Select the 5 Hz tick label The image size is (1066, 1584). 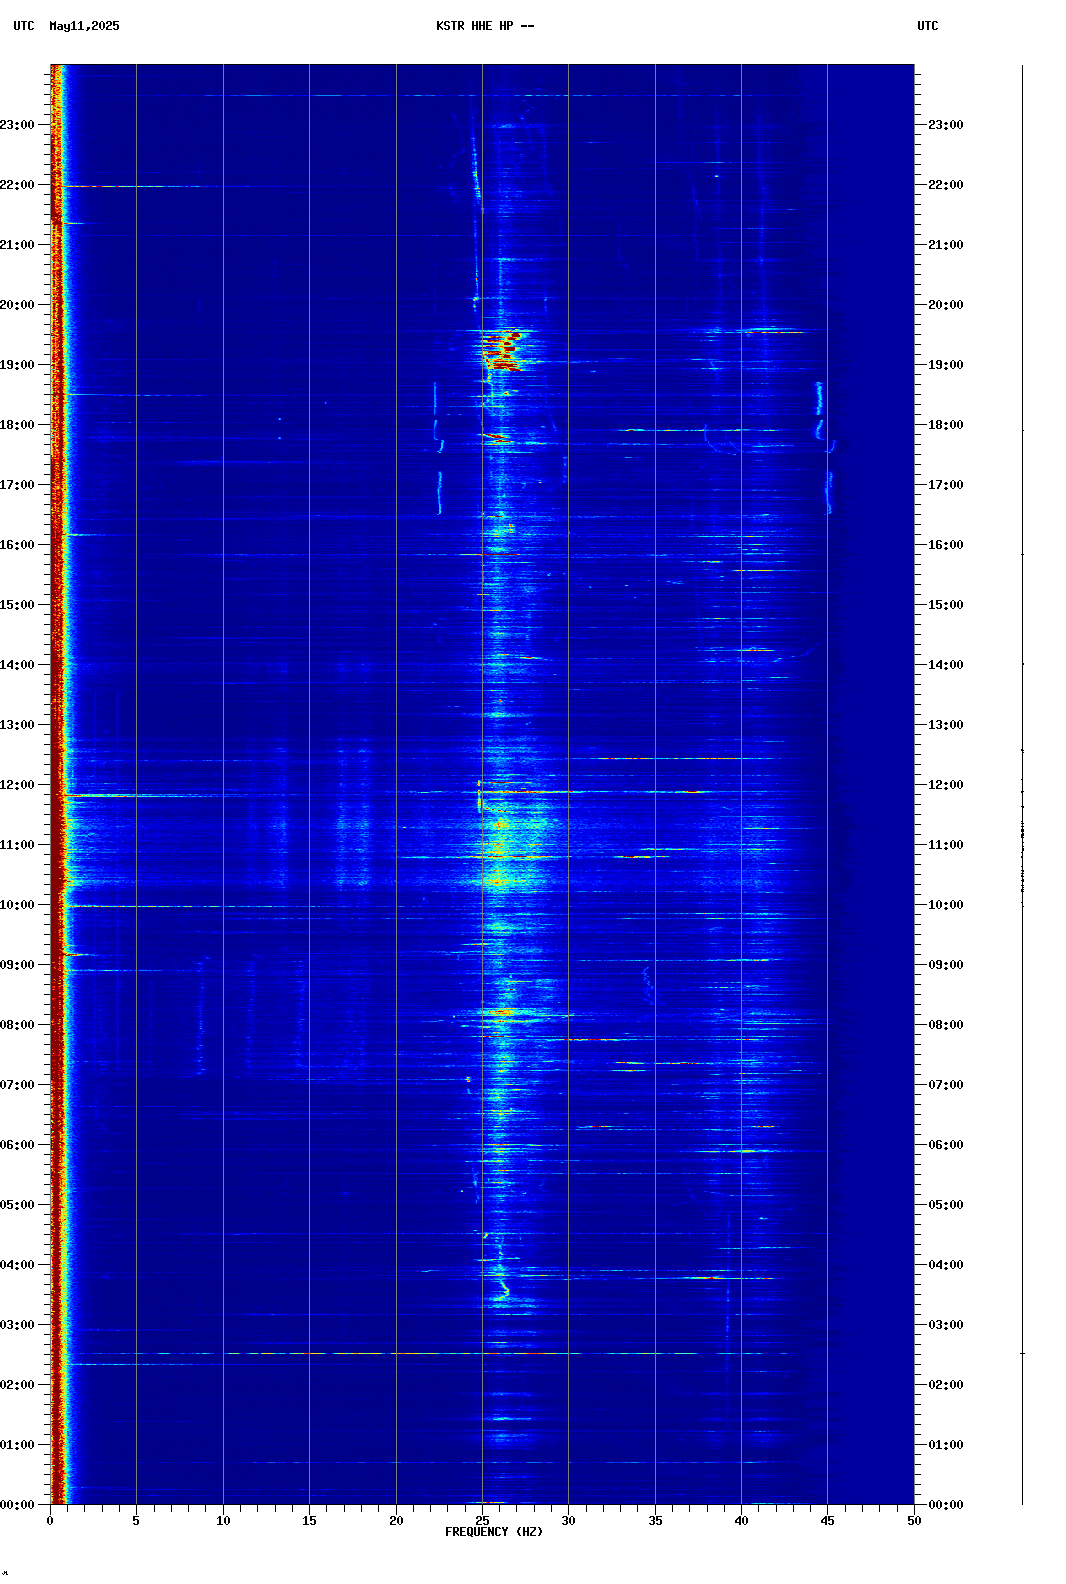pos(136,1520)
